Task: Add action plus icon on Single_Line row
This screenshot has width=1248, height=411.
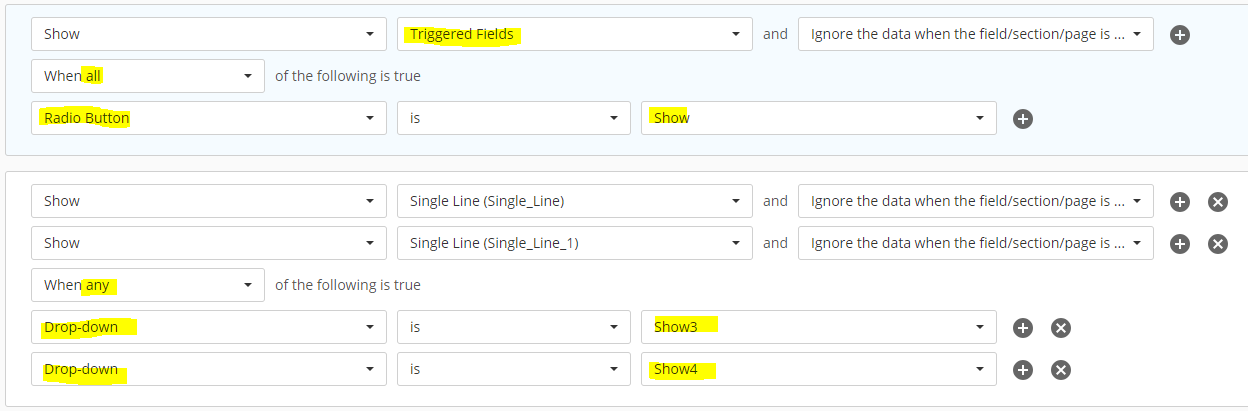Action: (1180, 201)
